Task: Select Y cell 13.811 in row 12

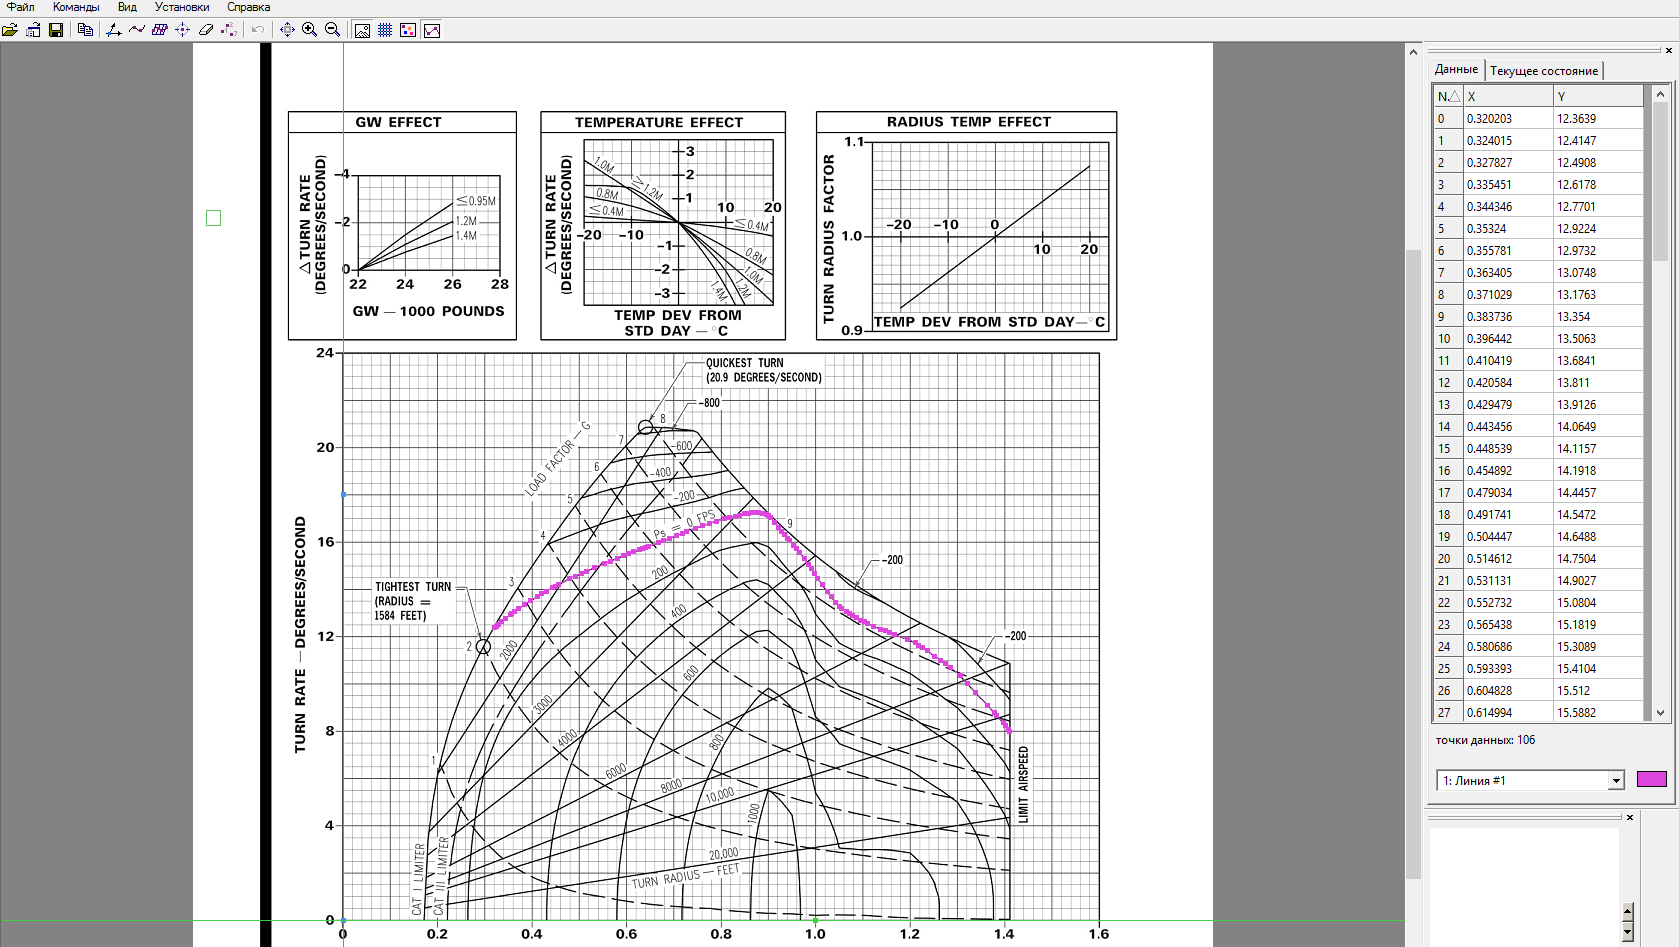Action: [x=1598, y=382]
